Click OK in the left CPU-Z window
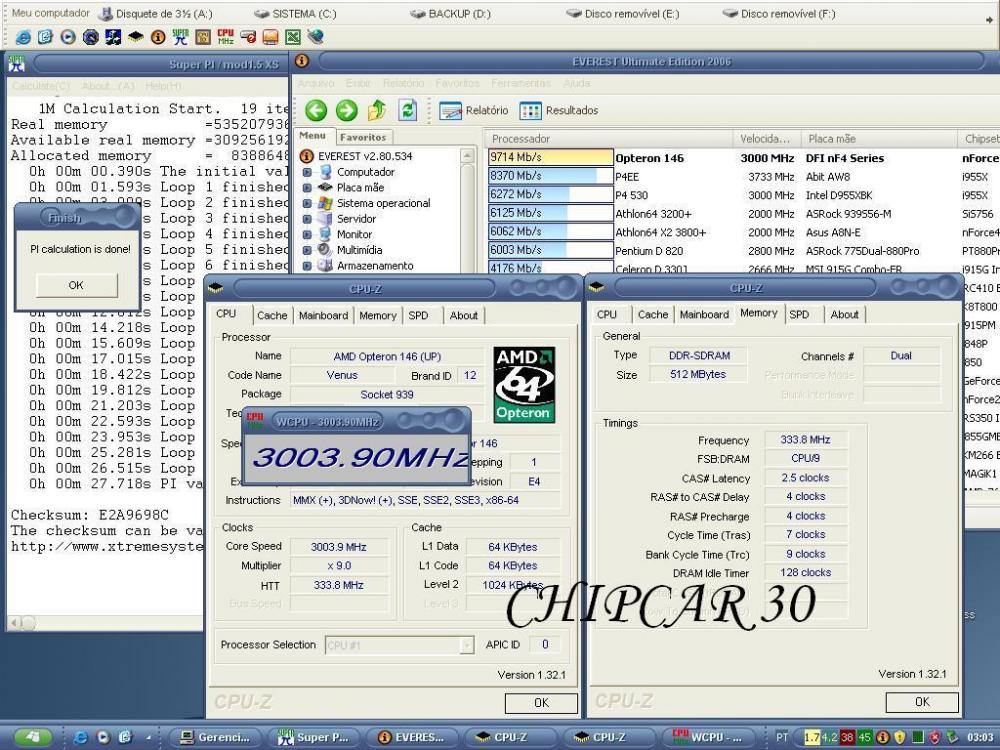 [541, 703]
